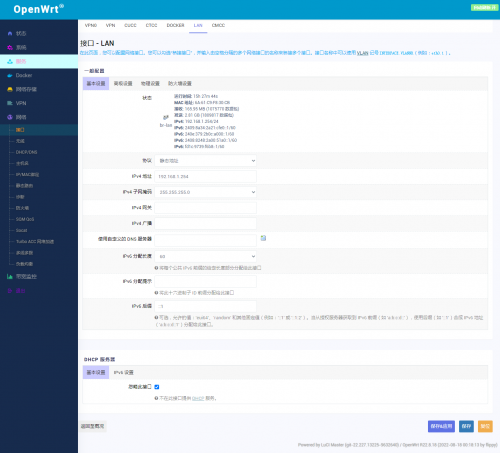500x453 pixels.
Task: Click the IPv4 gateway input field
Action: point(206,208)
